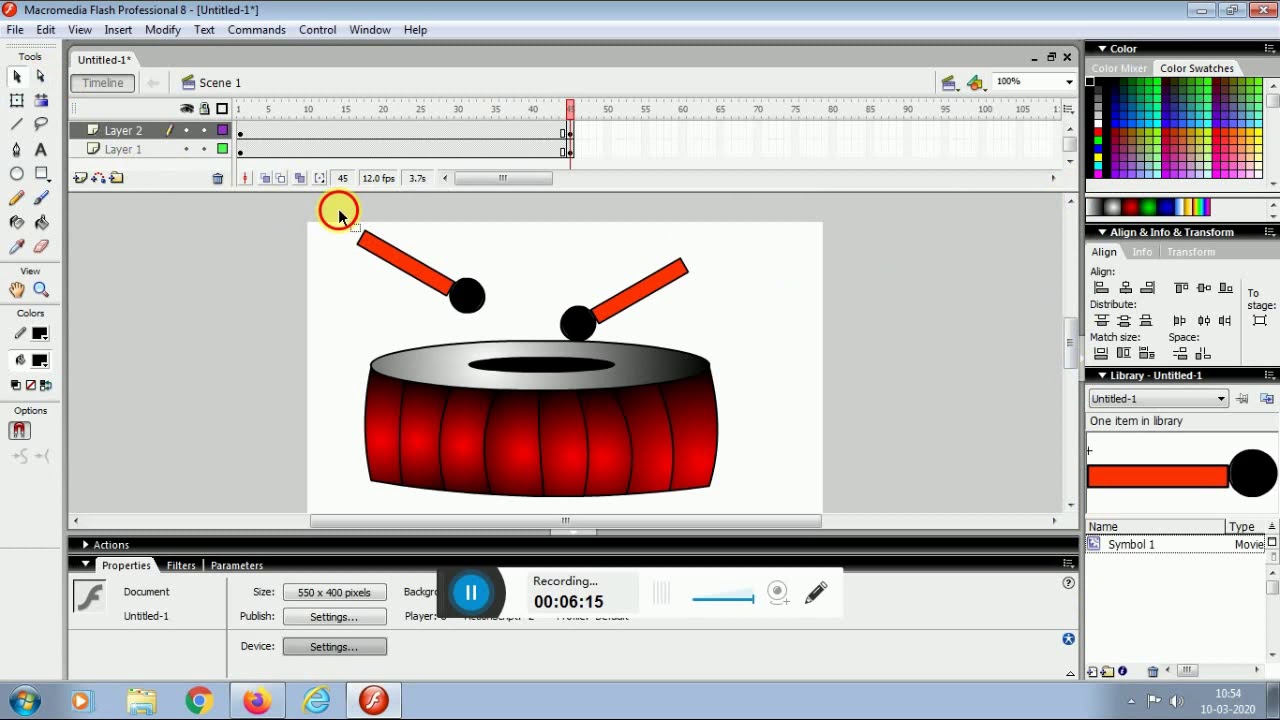Screen dimensions: 1280x720
Task: Open the zoom percentage dropdown
Action: point(1069,82)
